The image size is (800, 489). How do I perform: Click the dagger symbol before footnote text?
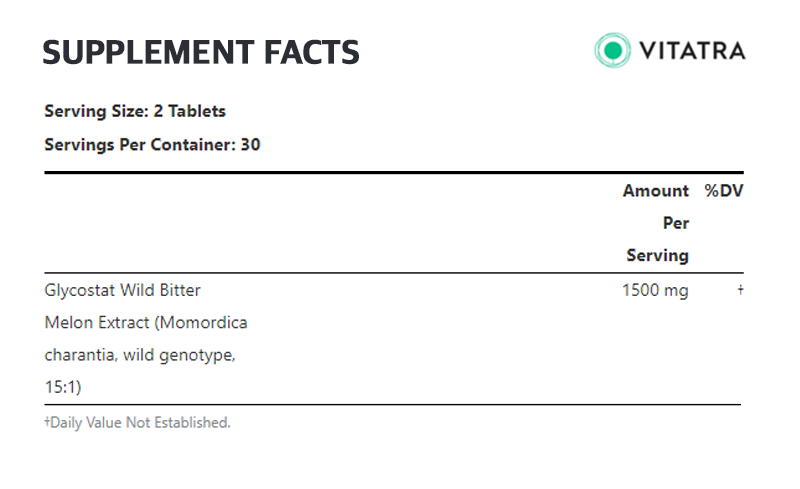(47, 421)
